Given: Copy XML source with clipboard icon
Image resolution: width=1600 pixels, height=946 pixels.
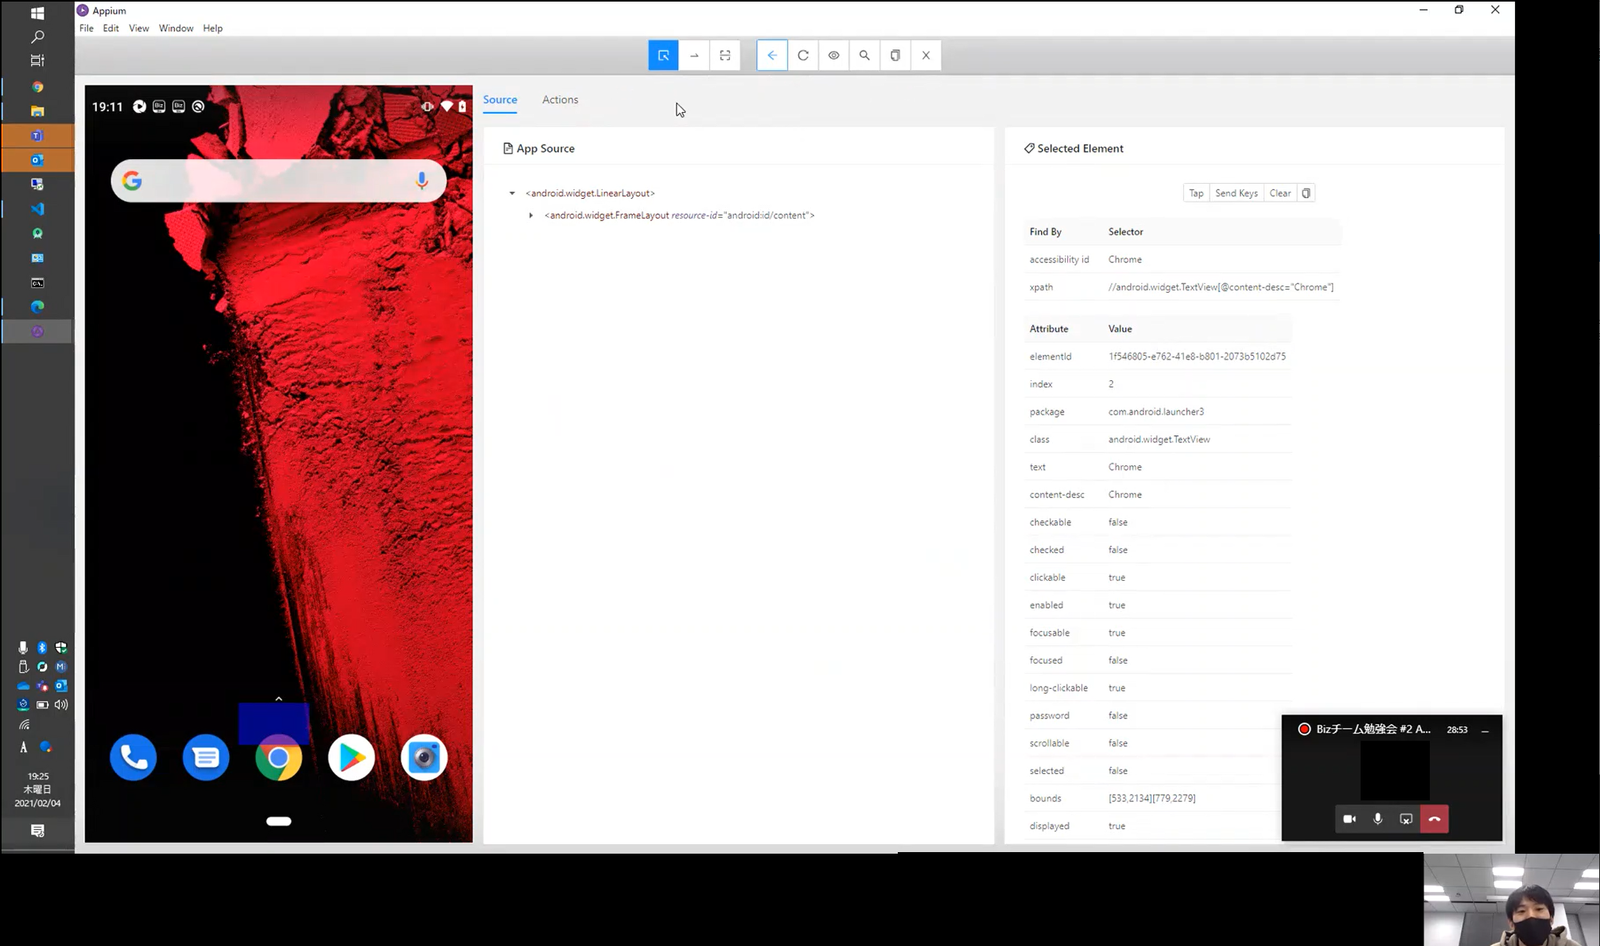Looking at the screenshot, I should pyautogui.click(x=895, y=55).
